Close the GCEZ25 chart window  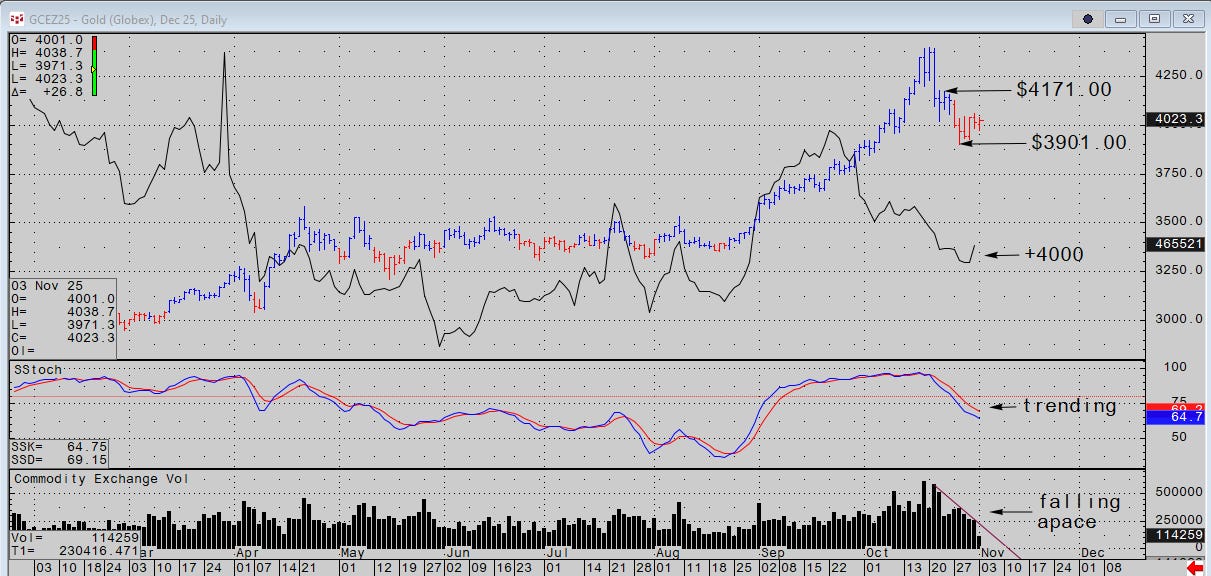tap(1187, 18)
